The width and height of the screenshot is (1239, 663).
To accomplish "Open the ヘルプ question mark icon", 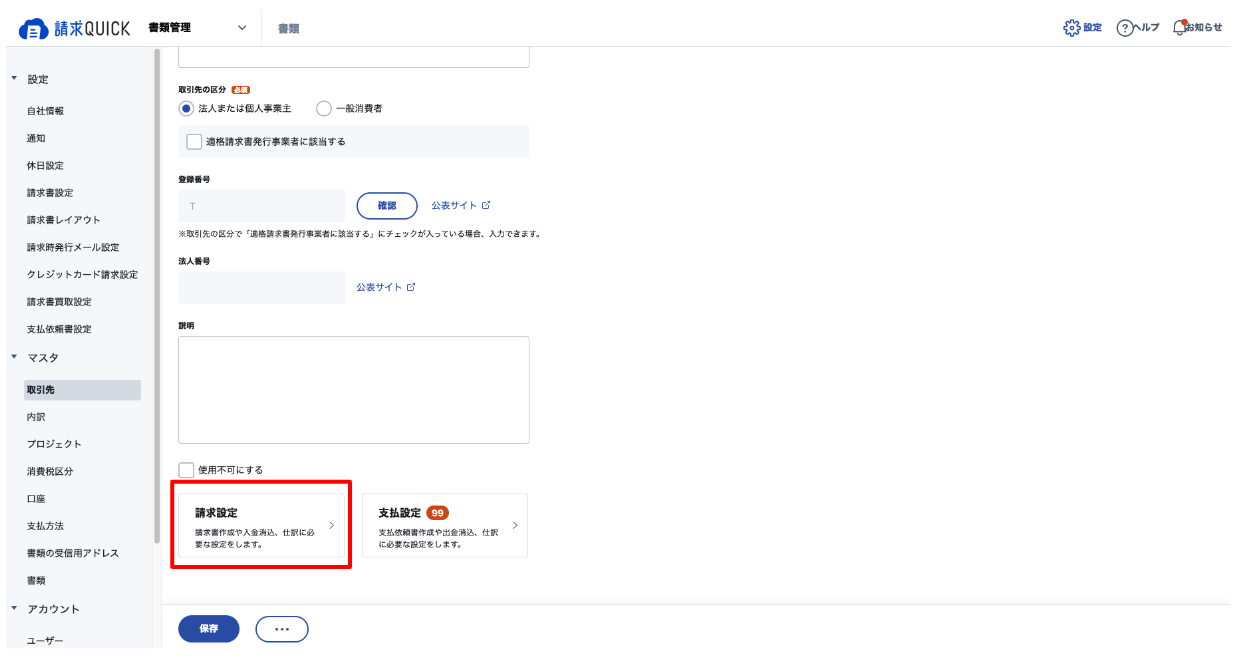I will pyautogui.click(x=1123, y=27).
